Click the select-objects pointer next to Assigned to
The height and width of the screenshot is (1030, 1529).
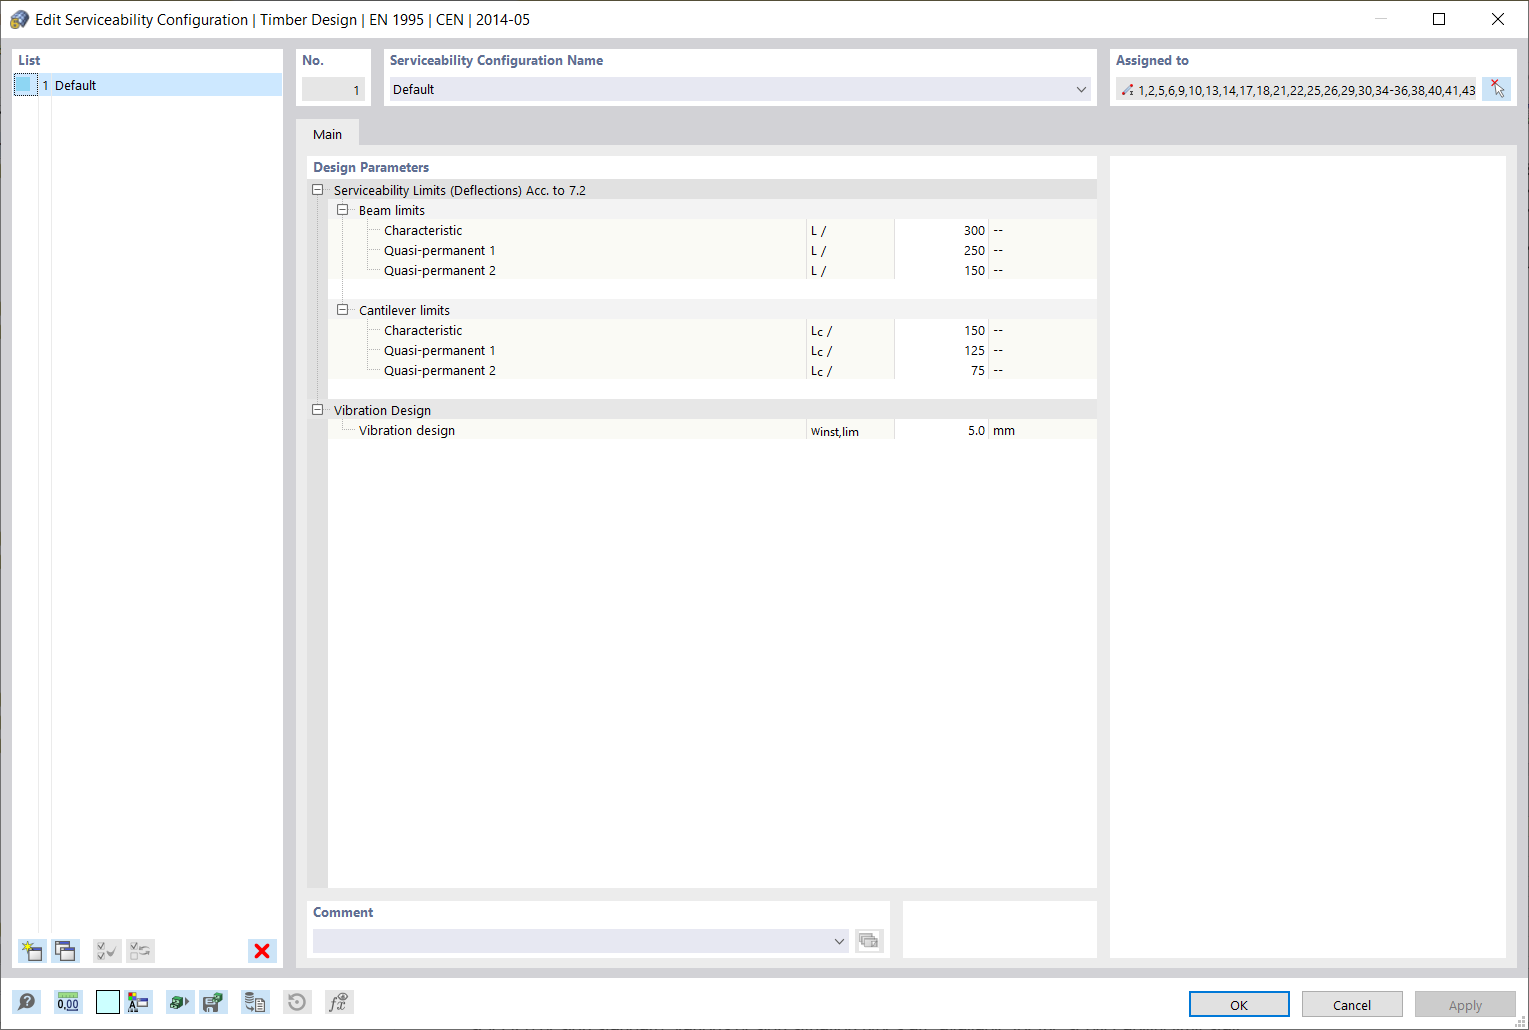[x=1496, y=89]
